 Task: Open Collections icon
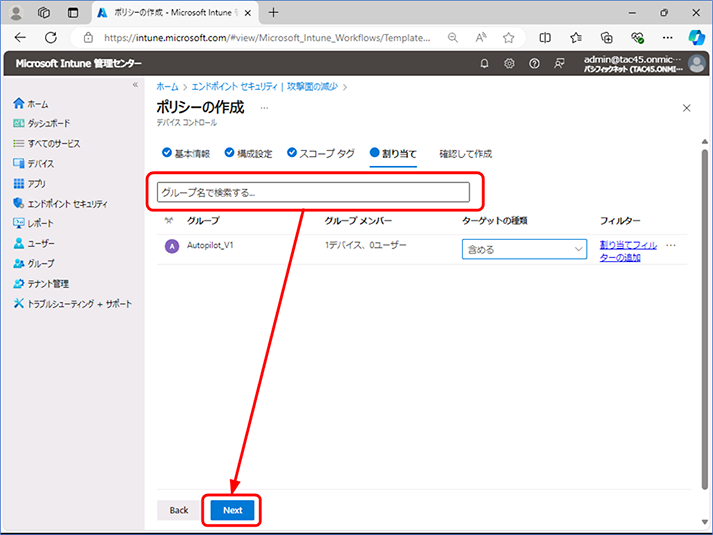[607, 38]
